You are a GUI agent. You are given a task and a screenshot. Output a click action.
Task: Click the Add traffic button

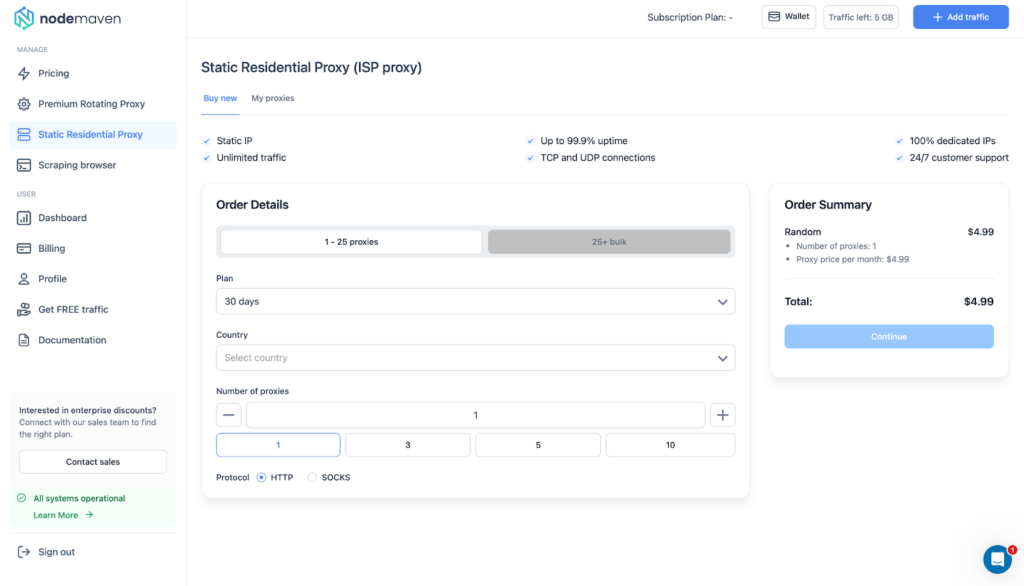(961, 17)
